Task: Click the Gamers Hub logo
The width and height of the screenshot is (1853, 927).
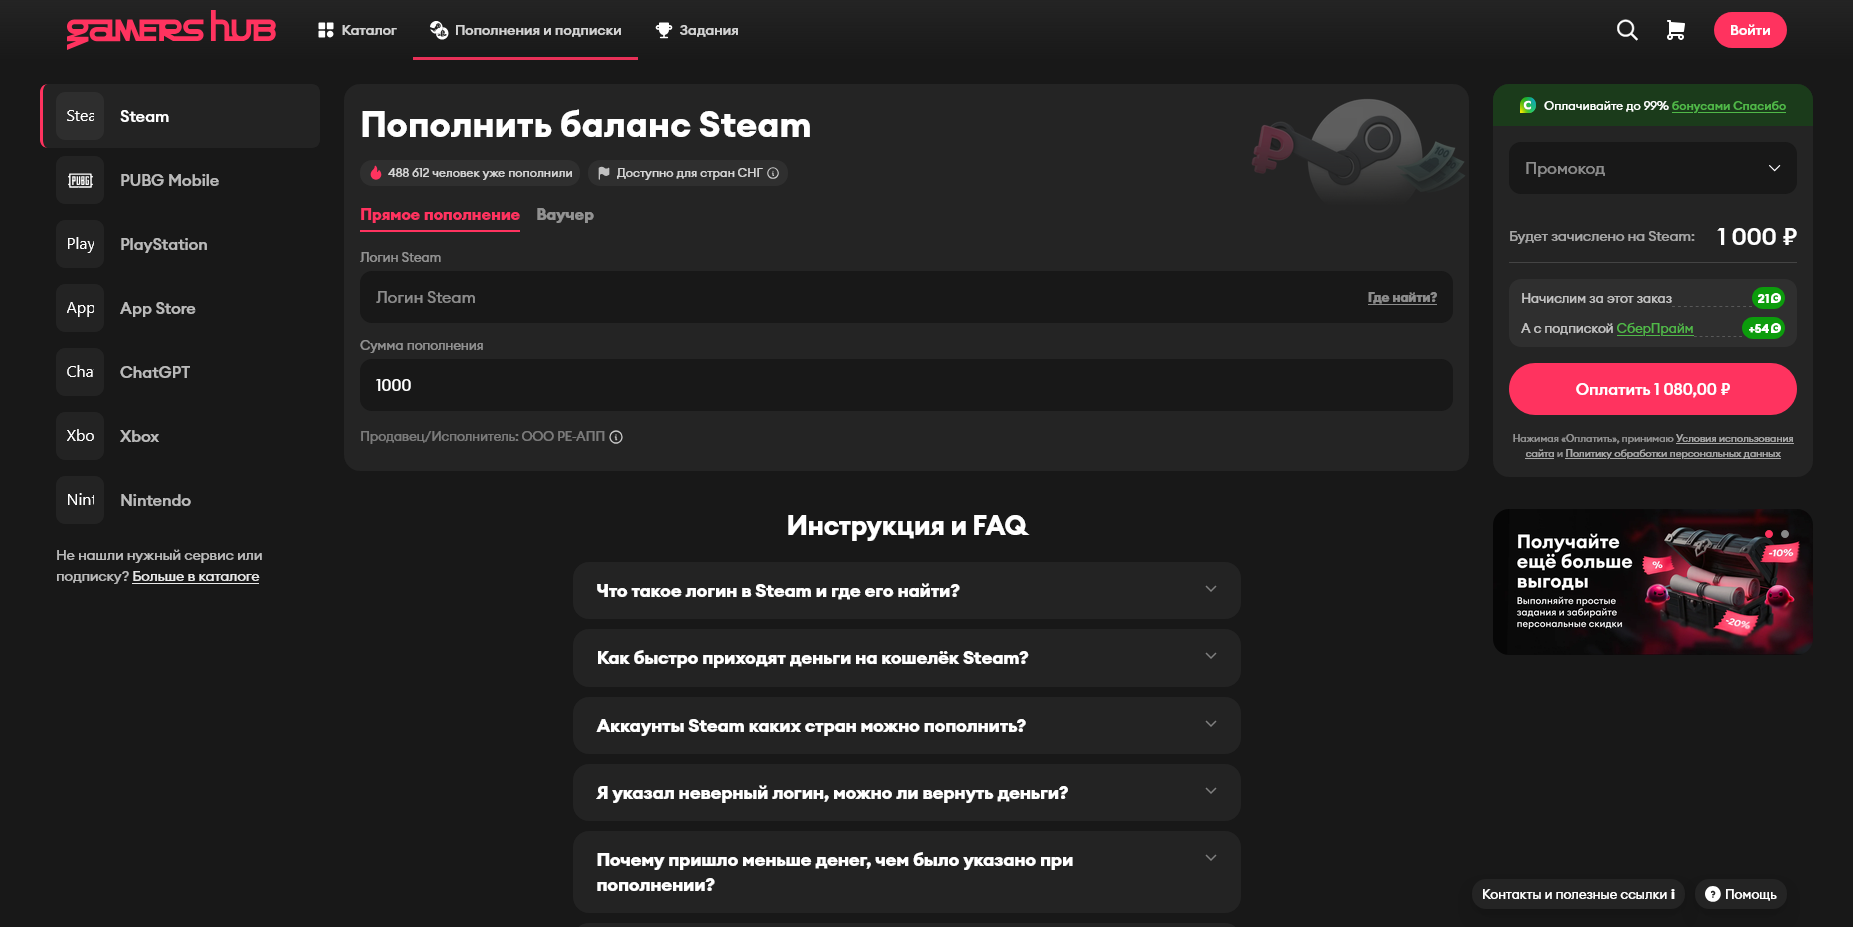Action: [171, 30]
